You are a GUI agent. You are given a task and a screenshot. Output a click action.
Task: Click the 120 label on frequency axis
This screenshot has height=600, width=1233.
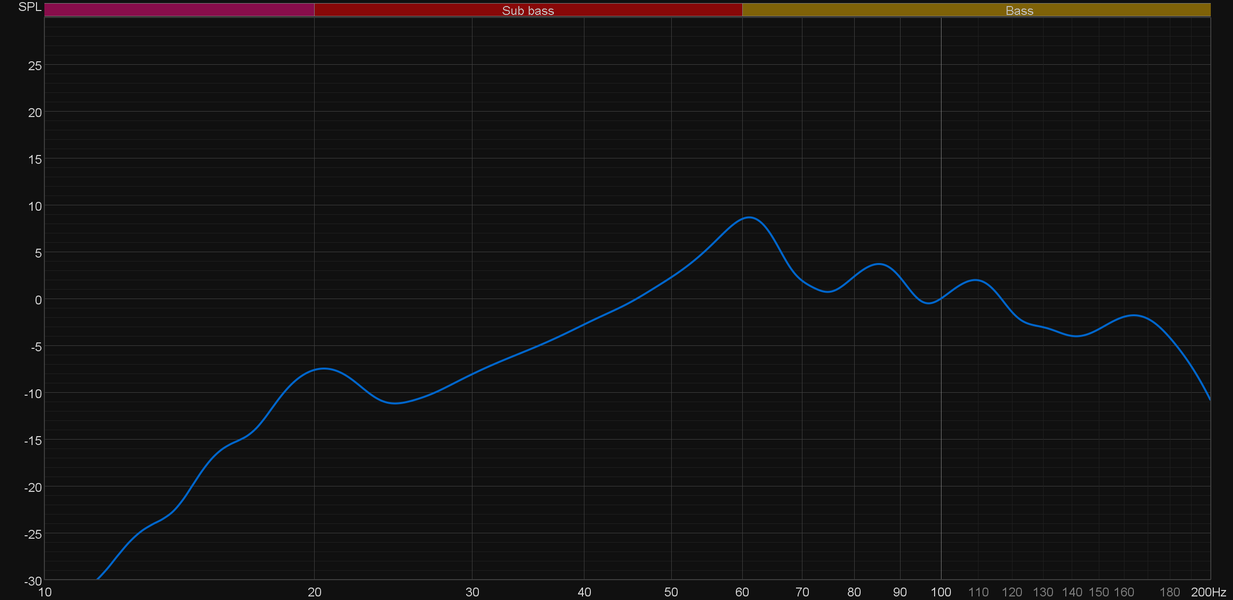(1012, 593)
